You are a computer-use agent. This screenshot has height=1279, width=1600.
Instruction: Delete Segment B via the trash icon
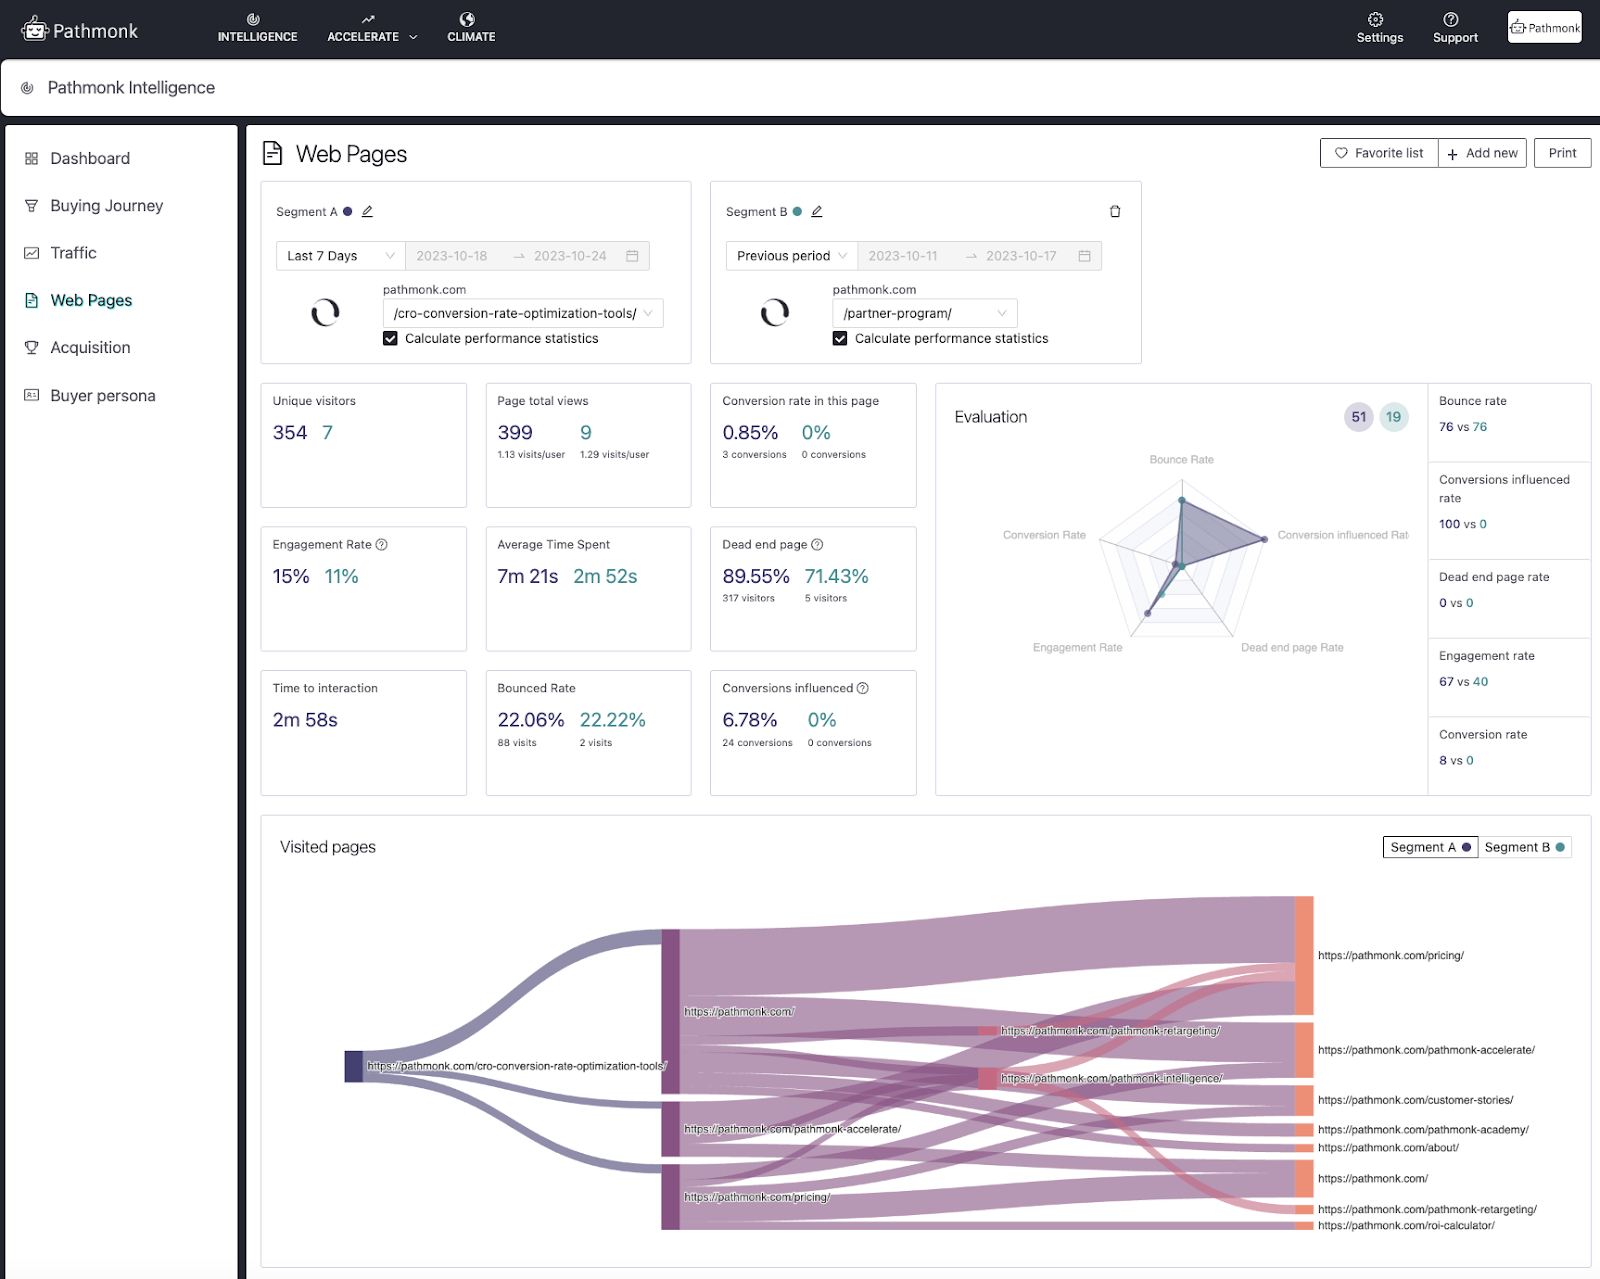(x=1115, y=211)
